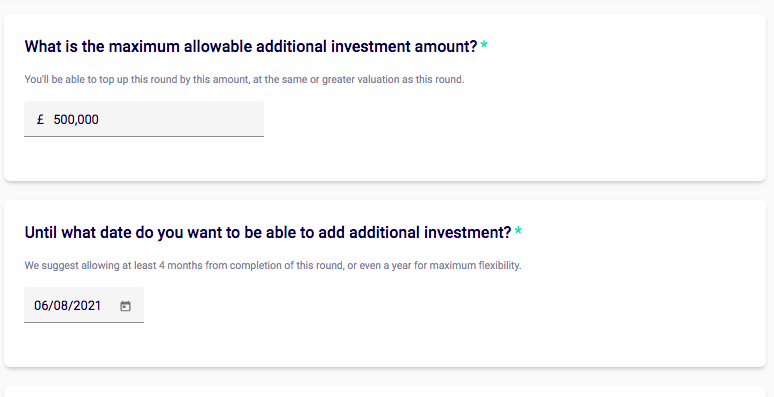
Task: Open the calendar picker icon
Action: coord(125,306)
